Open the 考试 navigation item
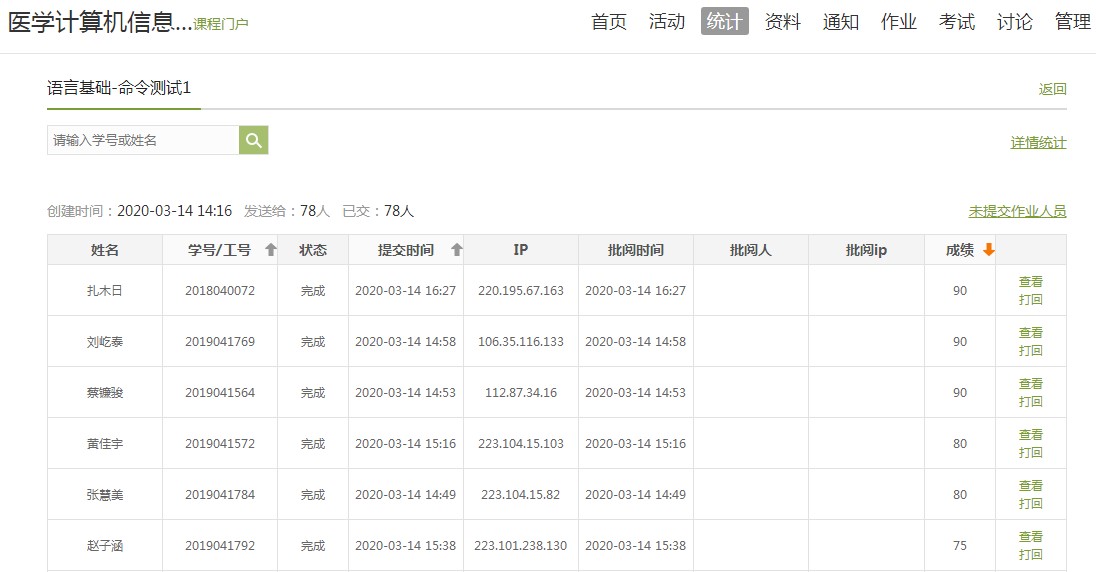The width and height of the screenshot is (1096, 572). coord(957,22)
